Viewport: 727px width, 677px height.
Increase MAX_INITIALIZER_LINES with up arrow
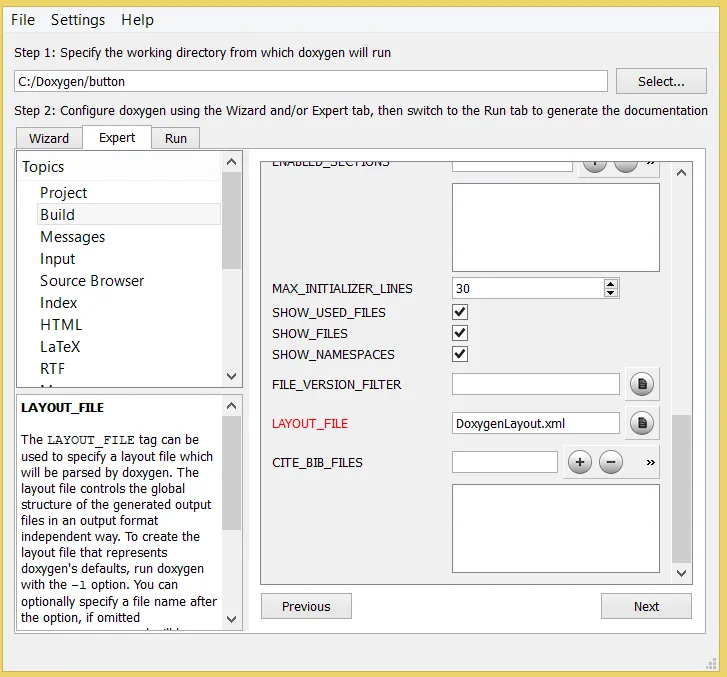(611, 284)
